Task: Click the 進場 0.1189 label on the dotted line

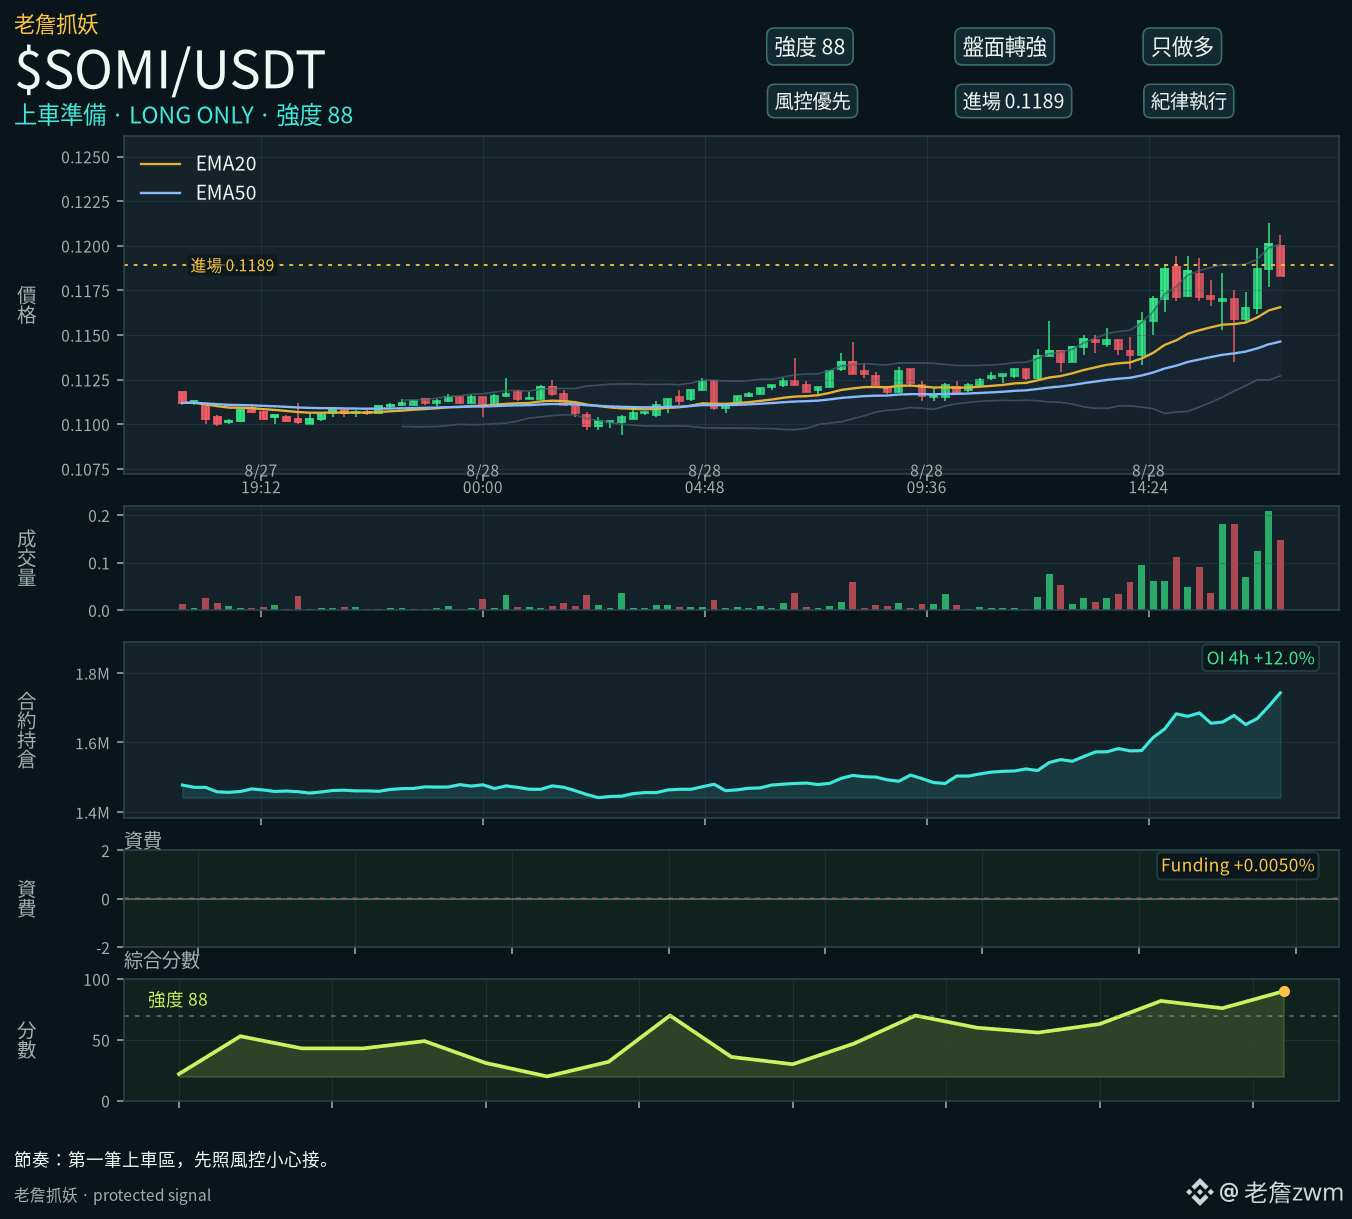Action: (x=232, y=265)
